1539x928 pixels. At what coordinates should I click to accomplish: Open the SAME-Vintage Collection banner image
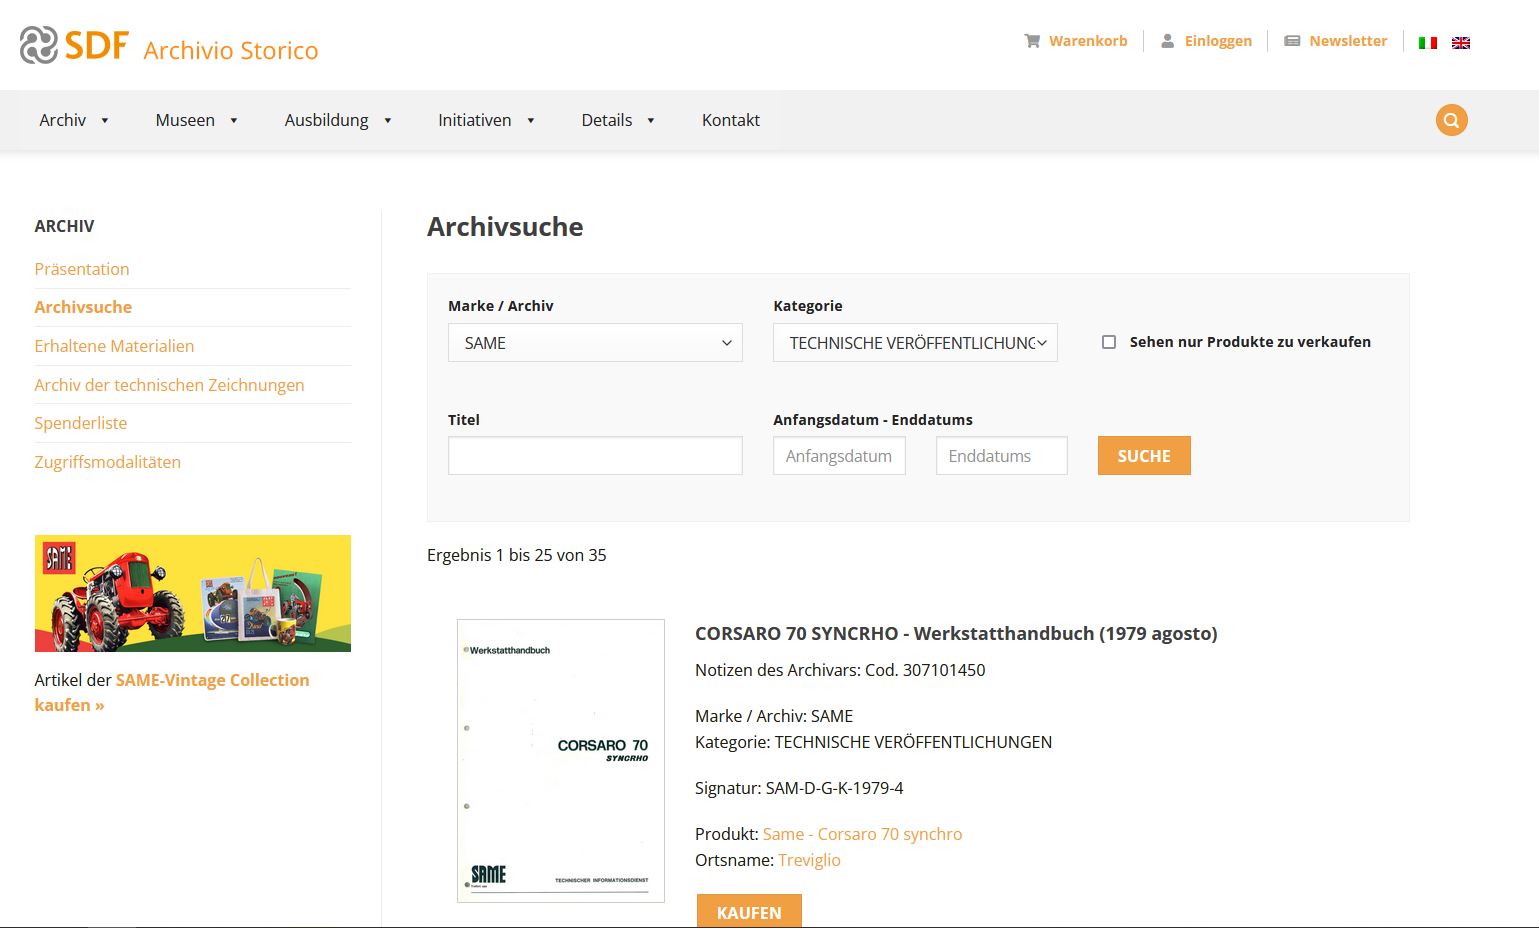[x=192, y=593]
